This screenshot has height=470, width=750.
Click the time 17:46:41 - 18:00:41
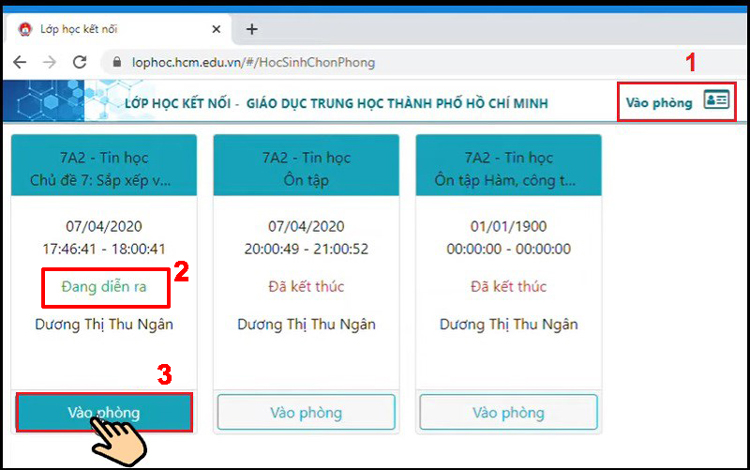click(104, 249)
